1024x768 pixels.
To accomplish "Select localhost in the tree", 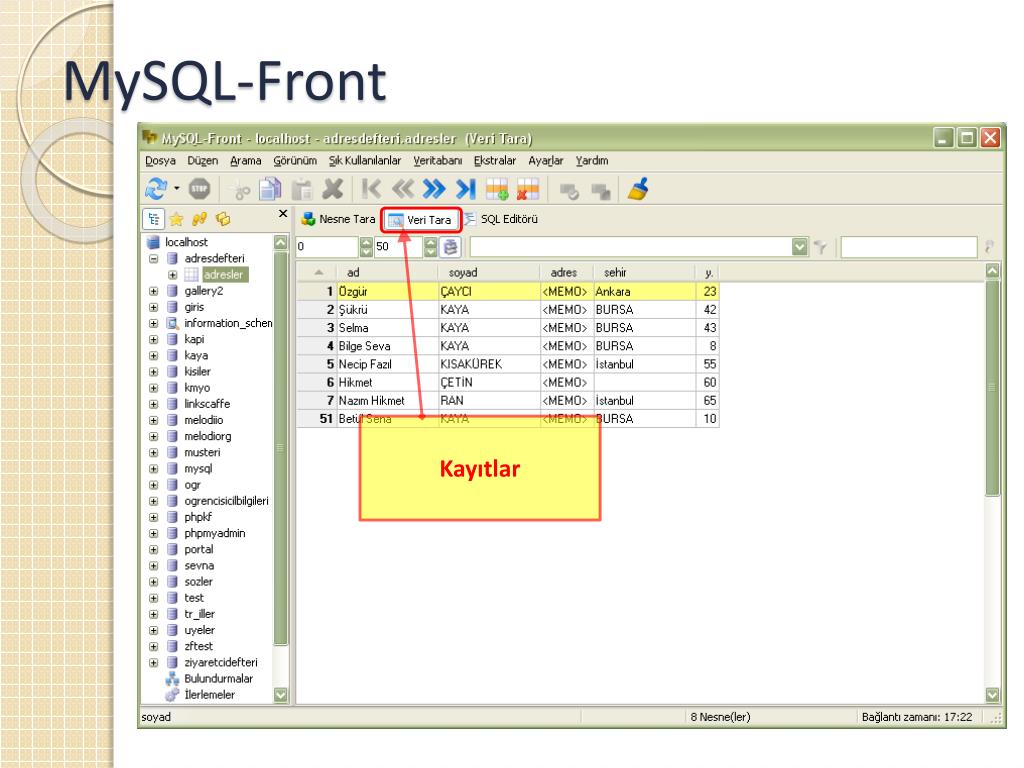I will click(x=186, y=242).
